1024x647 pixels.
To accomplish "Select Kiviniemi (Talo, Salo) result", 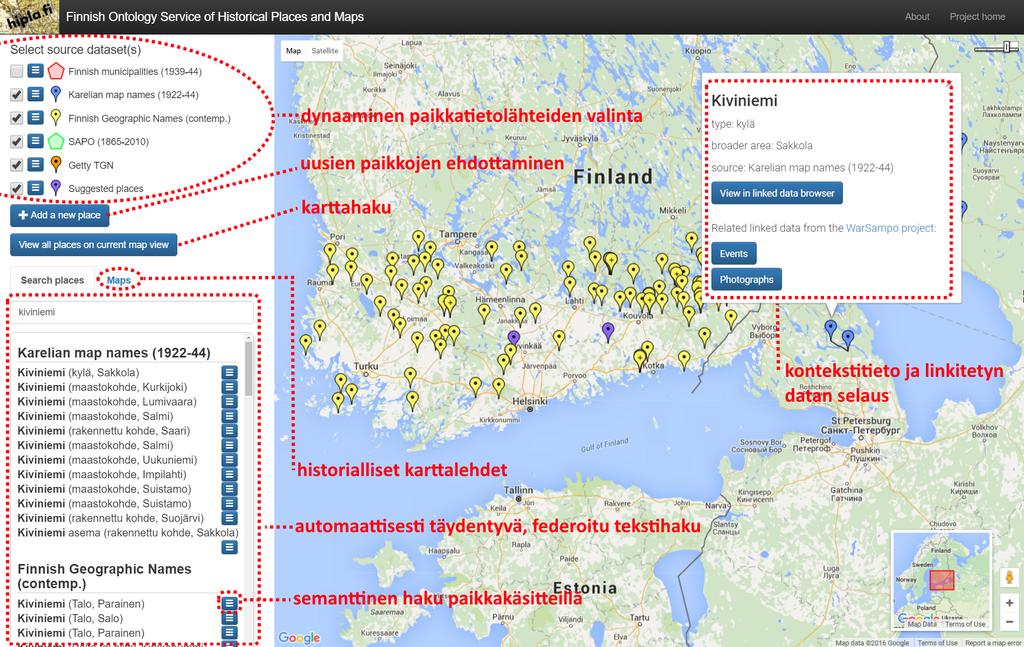I will click(x=71, y=618).
